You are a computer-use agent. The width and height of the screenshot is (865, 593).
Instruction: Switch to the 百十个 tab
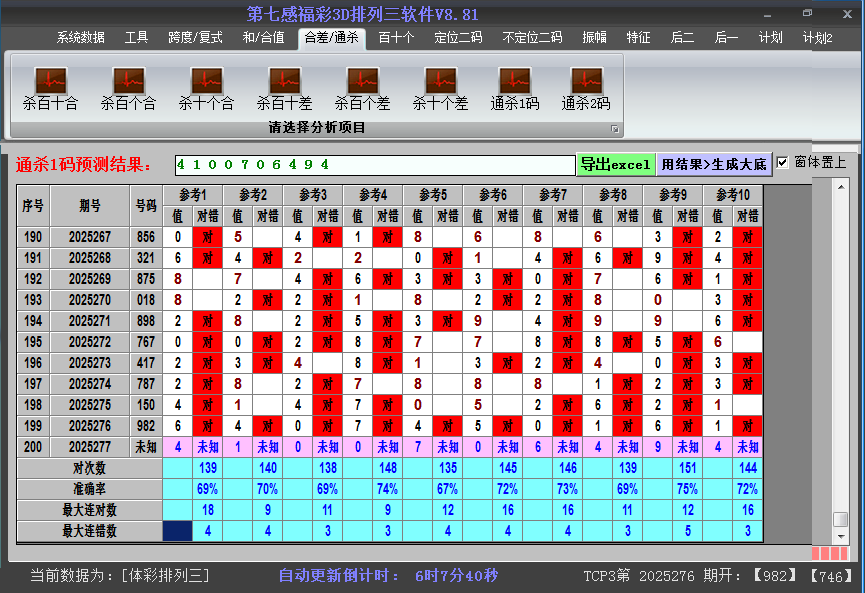click(395, 38)
